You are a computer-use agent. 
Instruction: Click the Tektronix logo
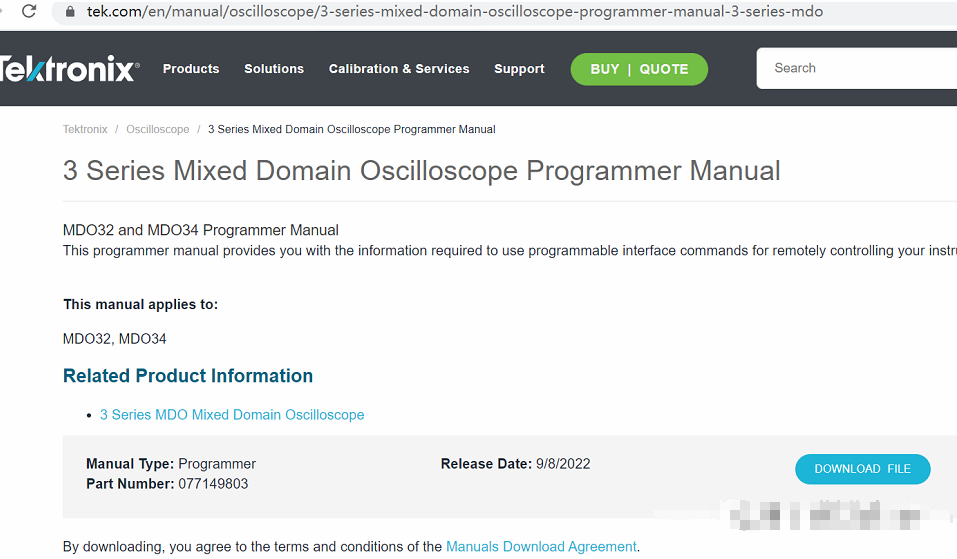68,69
